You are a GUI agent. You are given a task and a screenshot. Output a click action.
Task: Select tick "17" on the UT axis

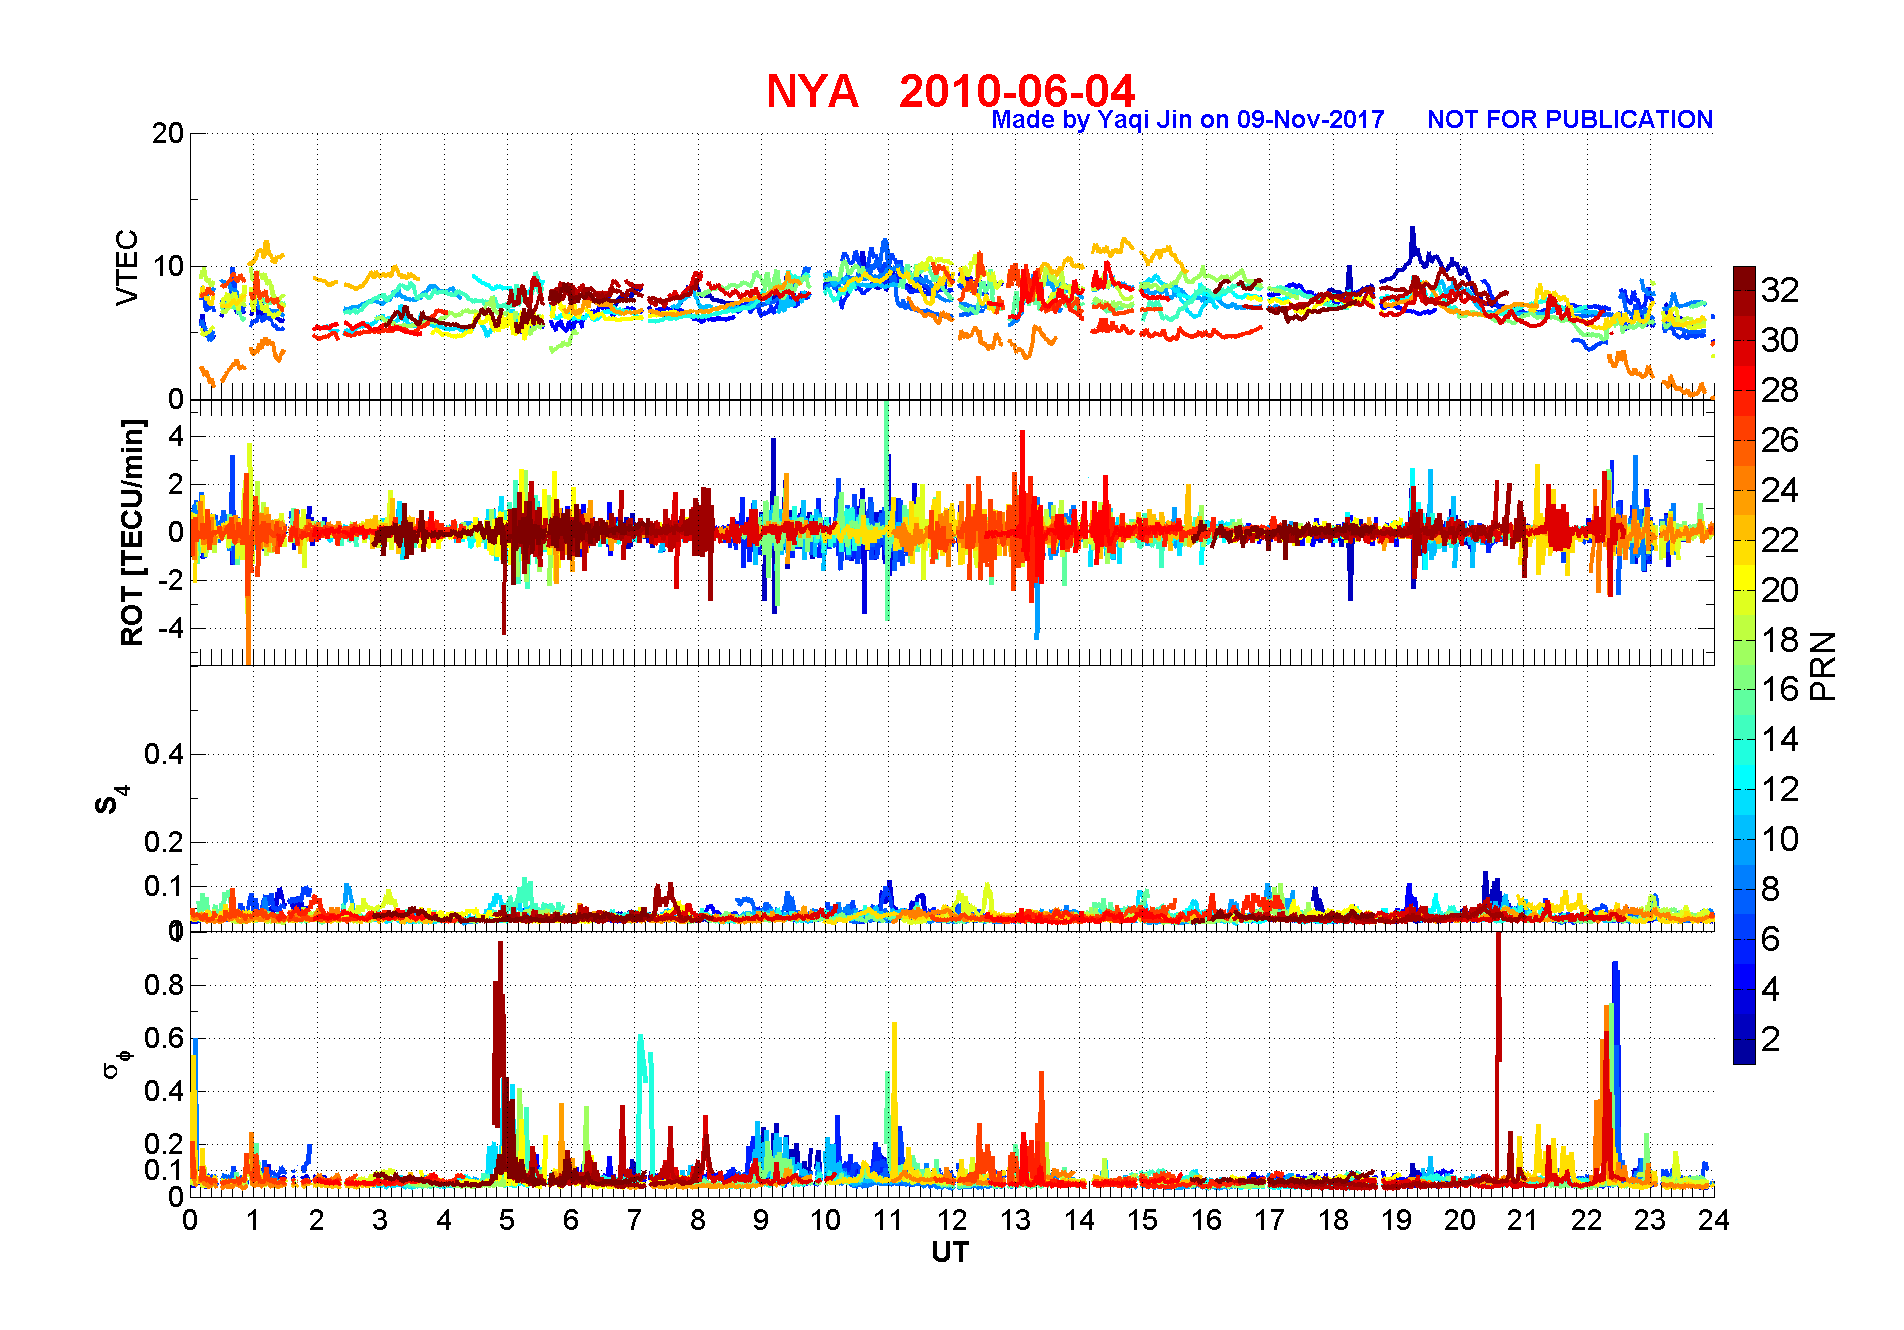(1269, 1220)
